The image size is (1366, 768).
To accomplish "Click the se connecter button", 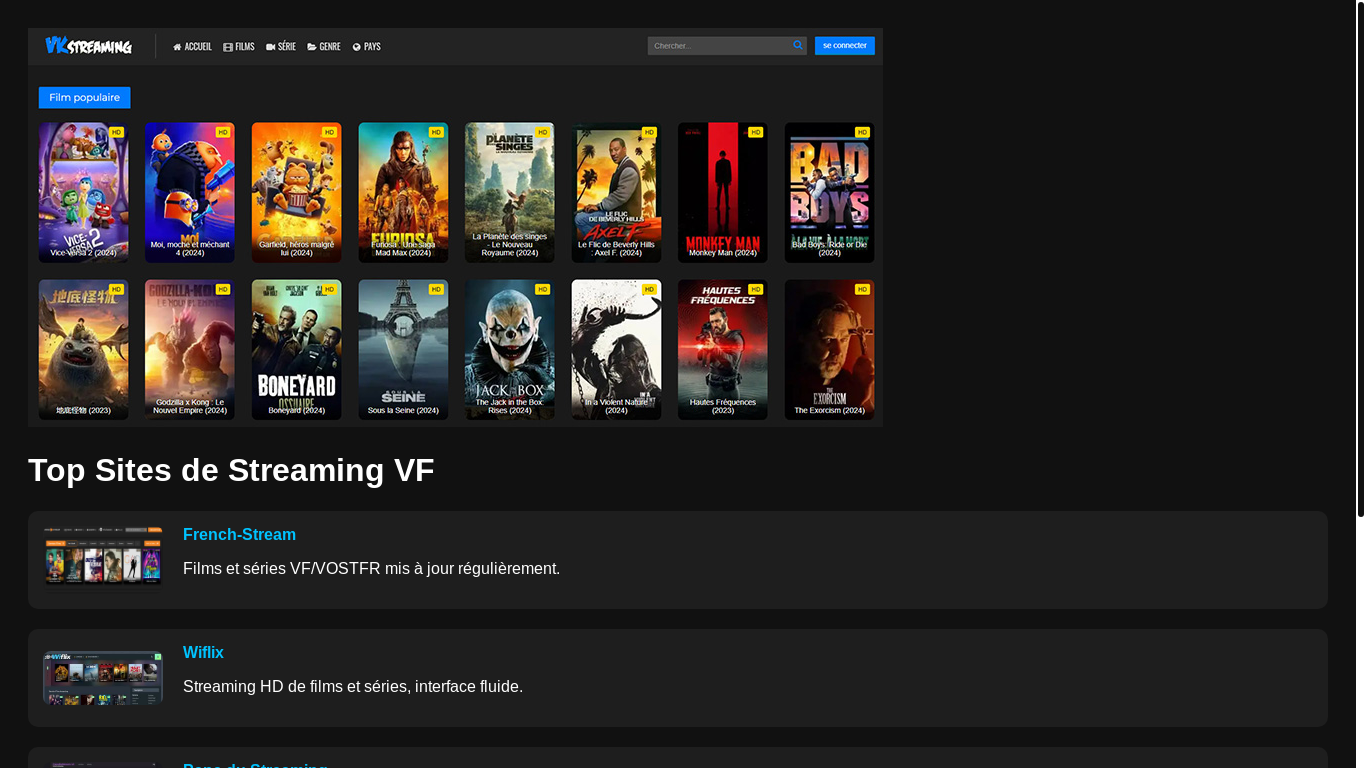I will tap(845, 46).
